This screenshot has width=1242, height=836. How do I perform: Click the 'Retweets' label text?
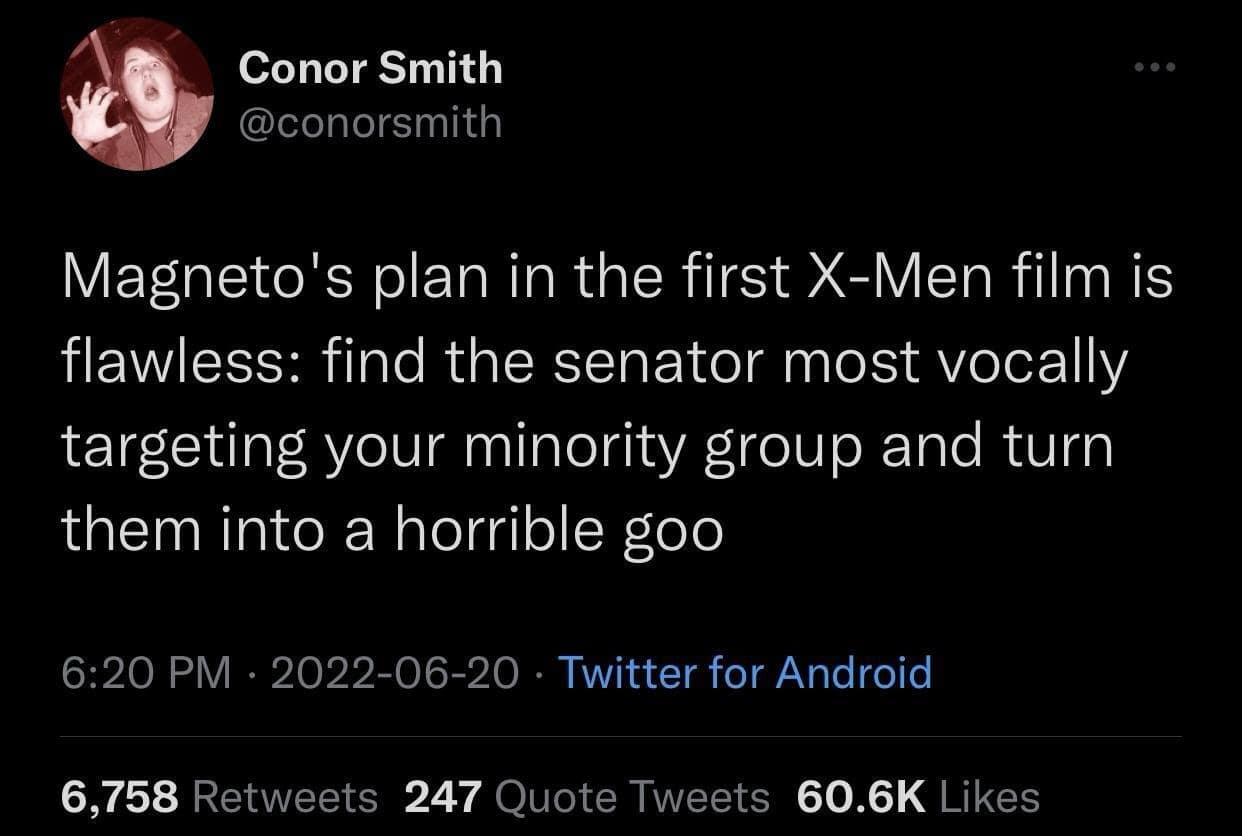pyautogui.click(x=286, y=797)
